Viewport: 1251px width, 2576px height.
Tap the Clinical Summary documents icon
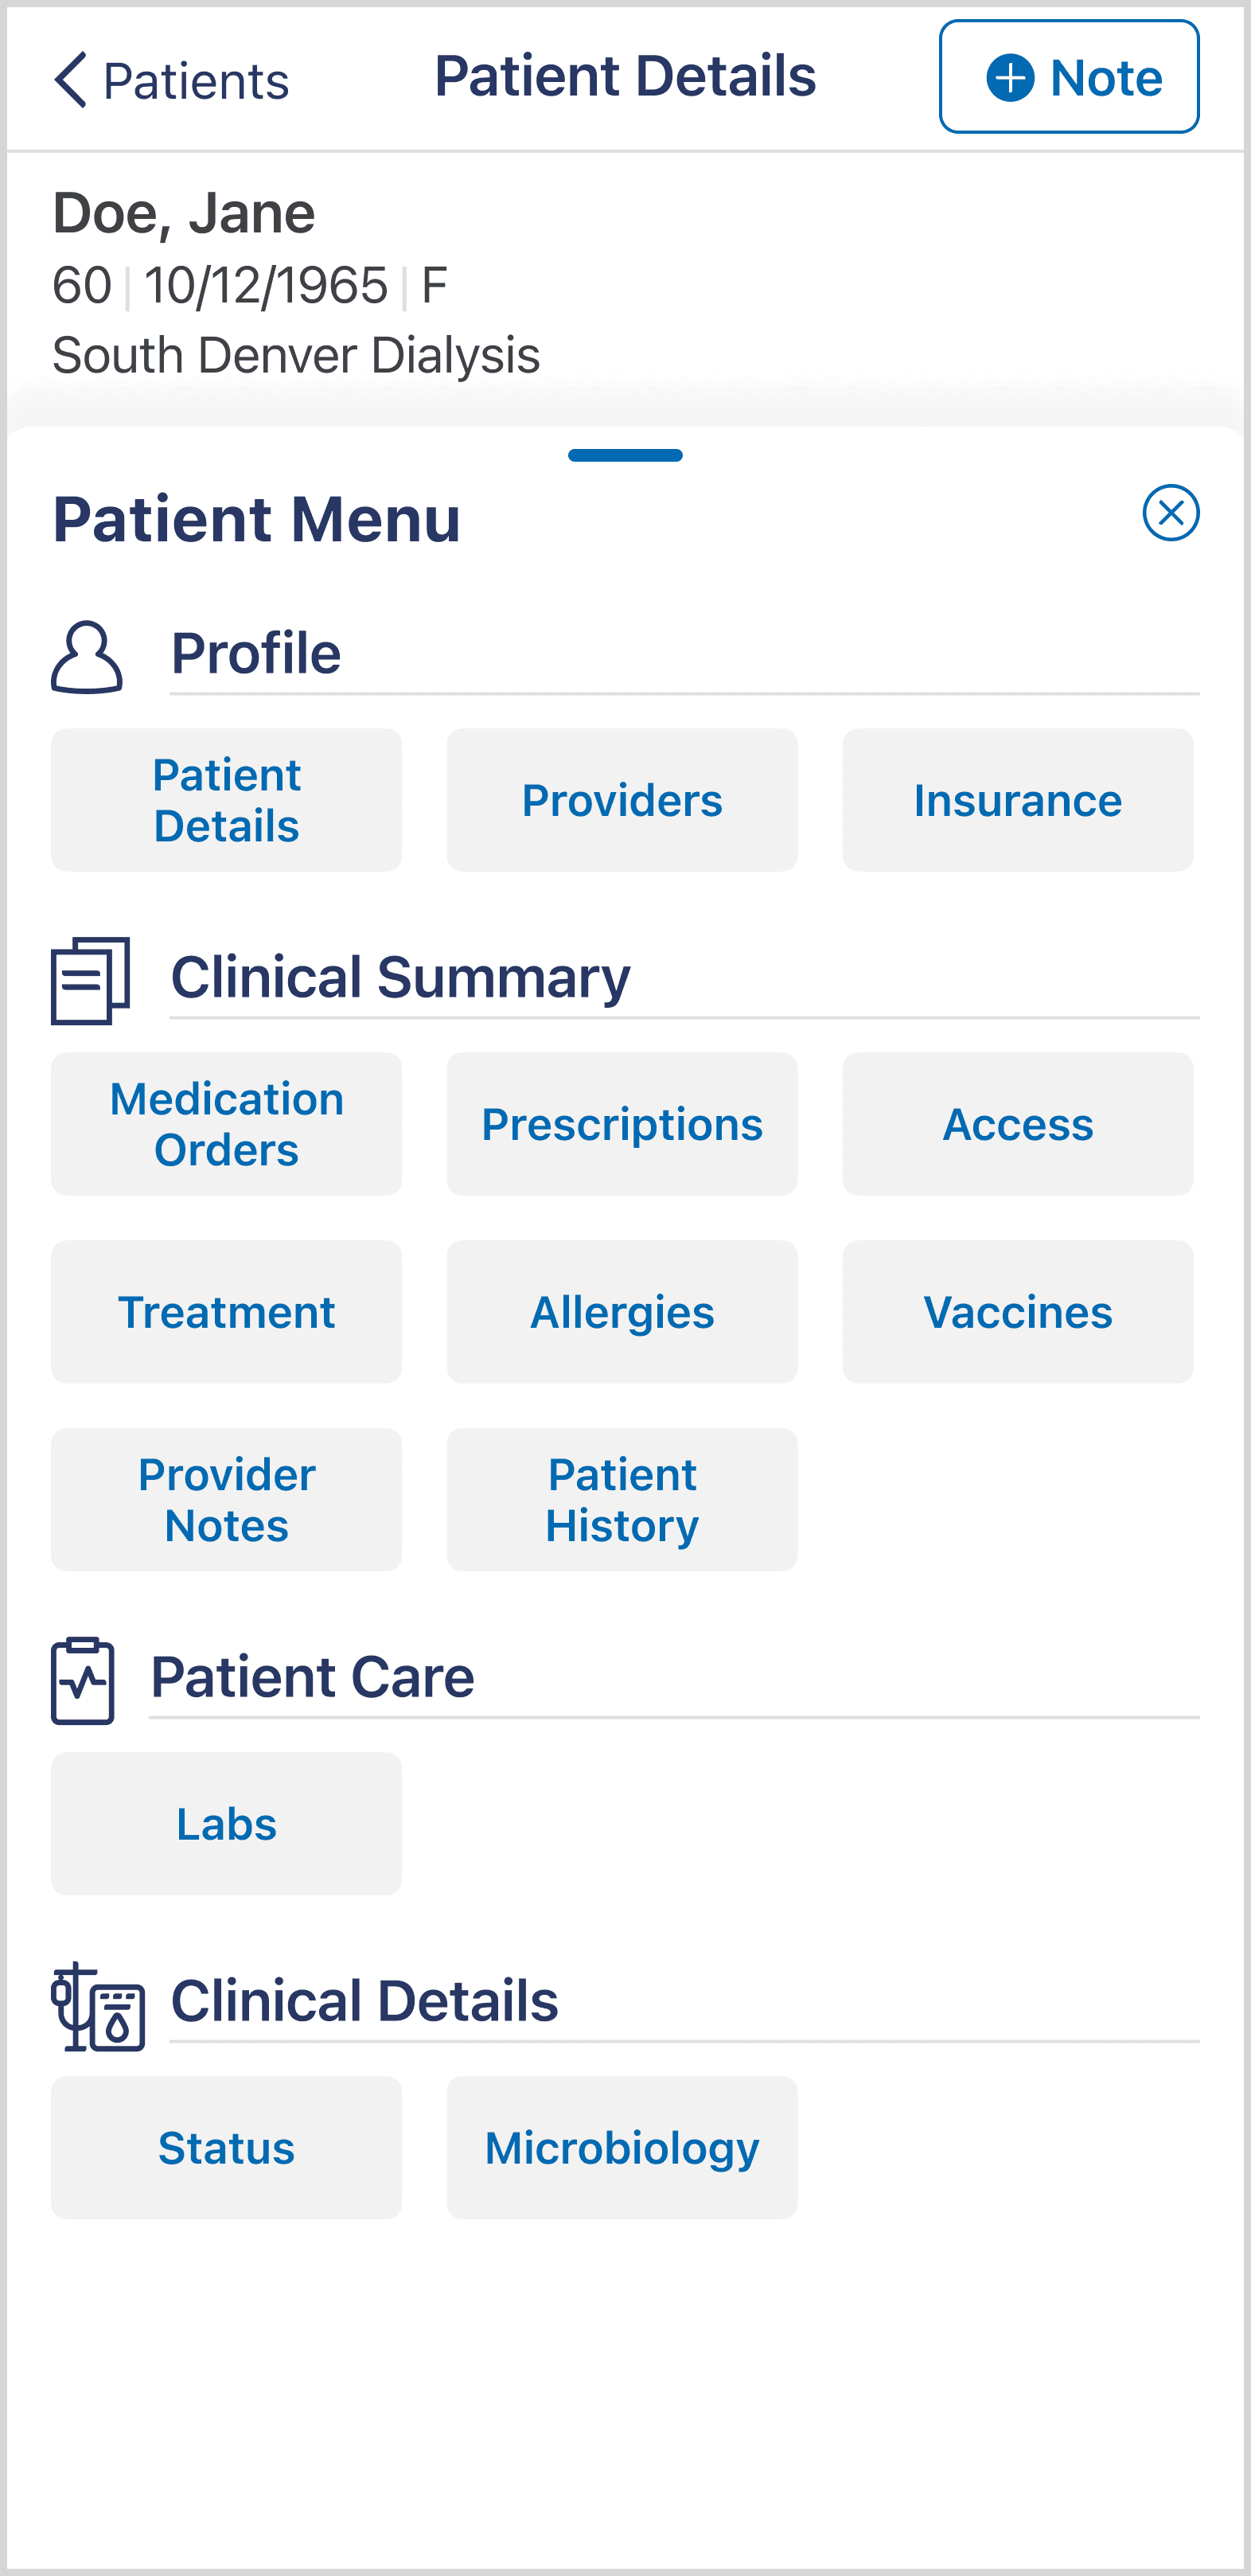point(90,980)
